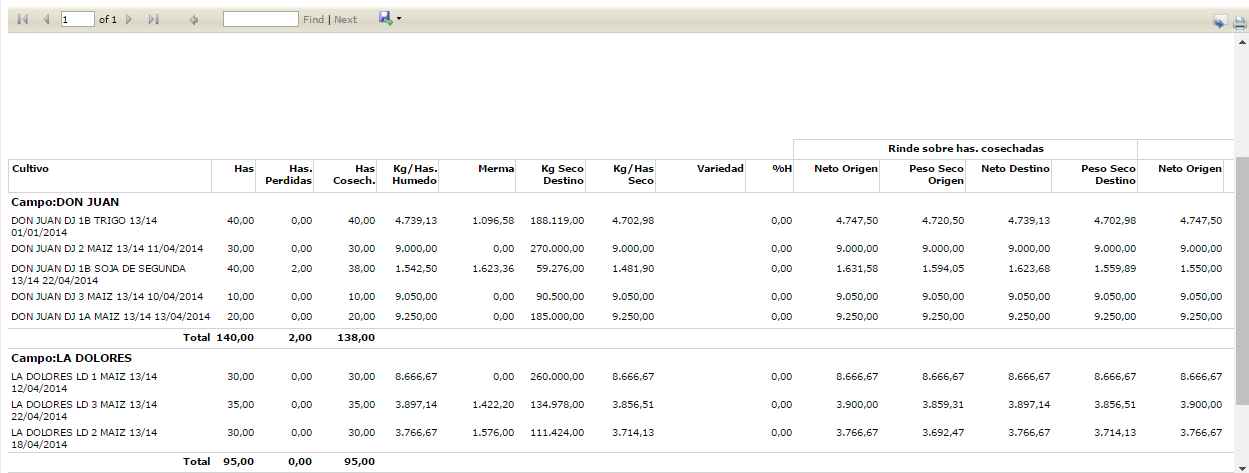Viewport: 1249px width, 473px height.
Task: Click the Campo:DON JUAN group heading
Action: (65, 202)
